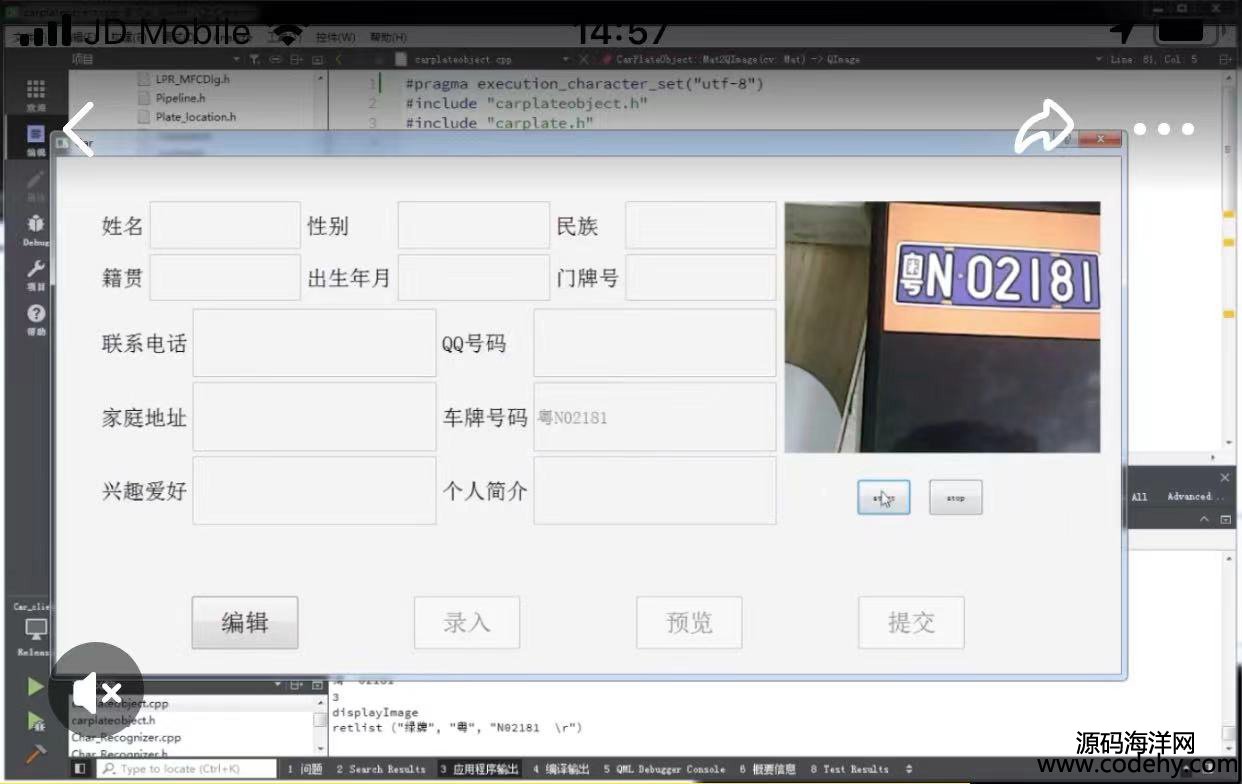Open the 帮助(H) menu

click(388, 37)
